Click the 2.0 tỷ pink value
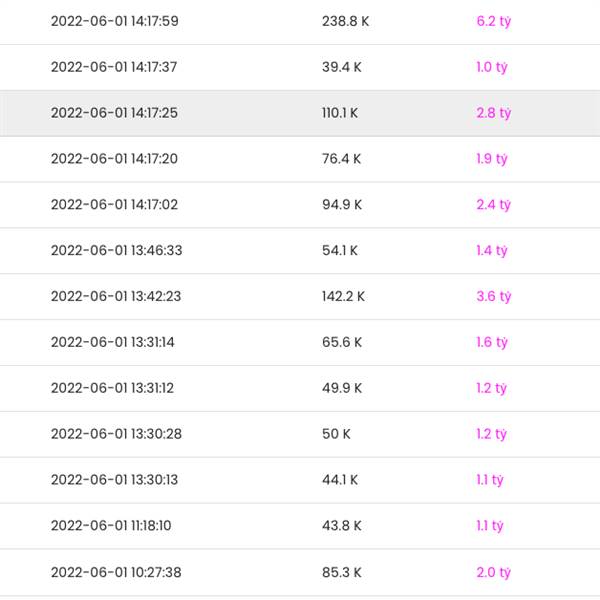 pos(493,572)
